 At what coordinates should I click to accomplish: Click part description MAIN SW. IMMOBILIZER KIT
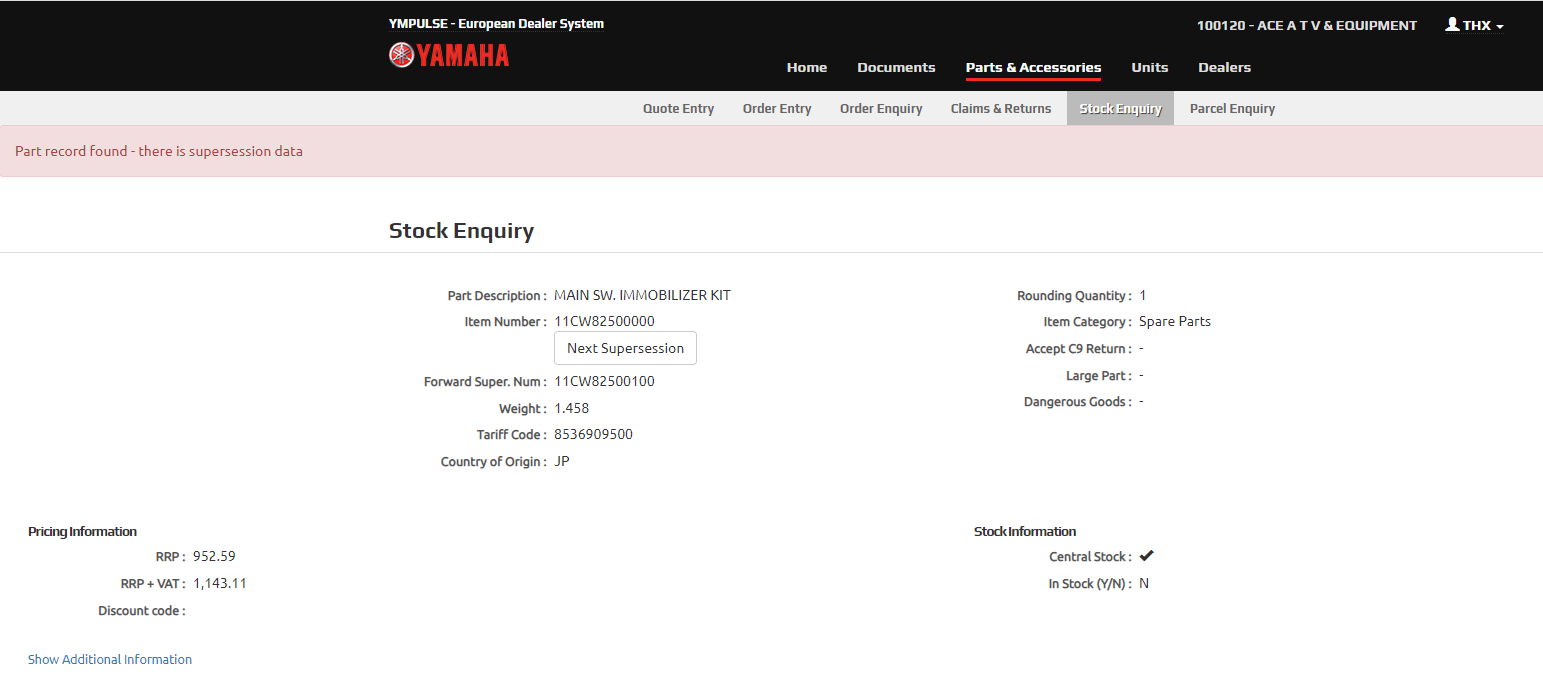pos(642,295)
